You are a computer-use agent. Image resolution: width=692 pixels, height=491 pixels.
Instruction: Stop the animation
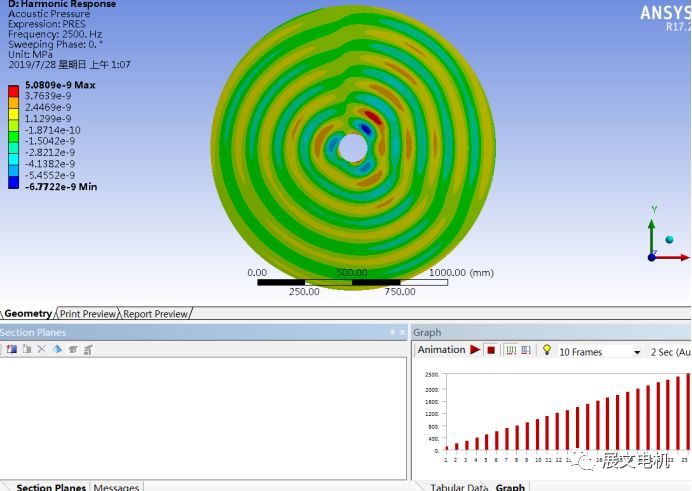pos(491,350)
